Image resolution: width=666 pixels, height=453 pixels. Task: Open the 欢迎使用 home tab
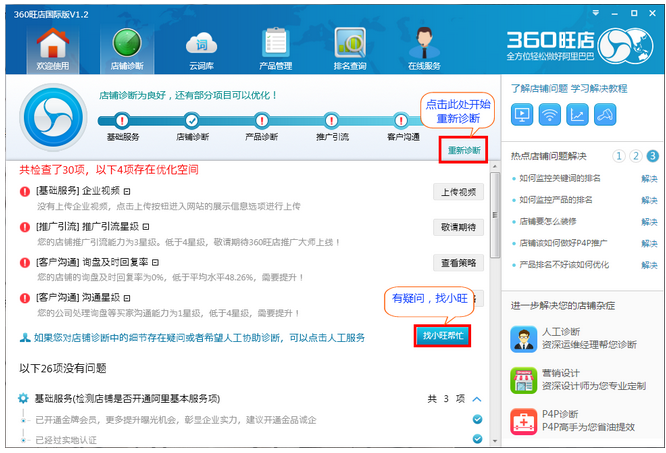coord(53,49)
